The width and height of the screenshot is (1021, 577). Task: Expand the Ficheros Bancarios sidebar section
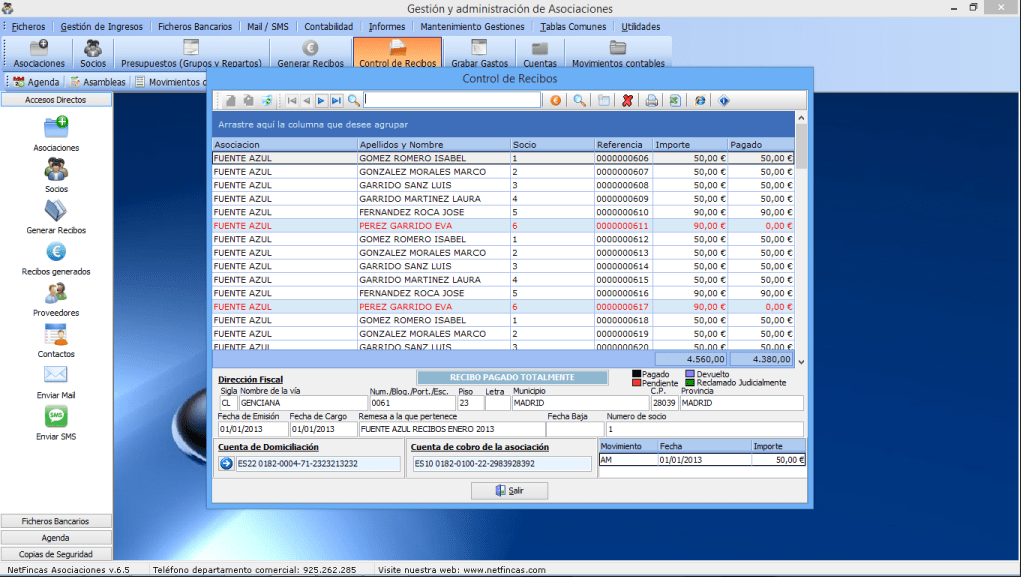tap(56, 521)
